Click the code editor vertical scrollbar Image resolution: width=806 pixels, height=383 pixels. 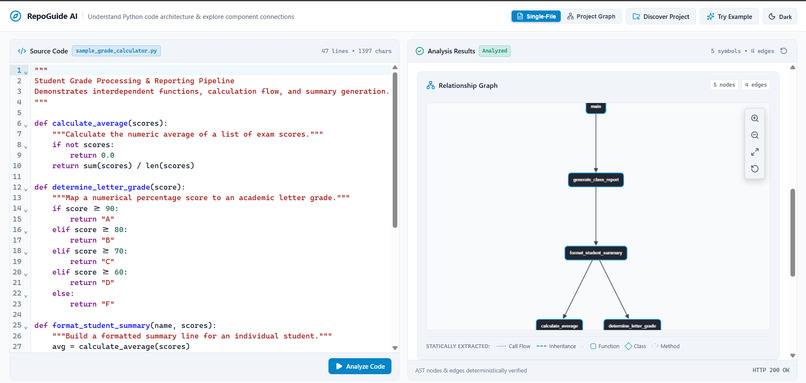tap(395, 150)
